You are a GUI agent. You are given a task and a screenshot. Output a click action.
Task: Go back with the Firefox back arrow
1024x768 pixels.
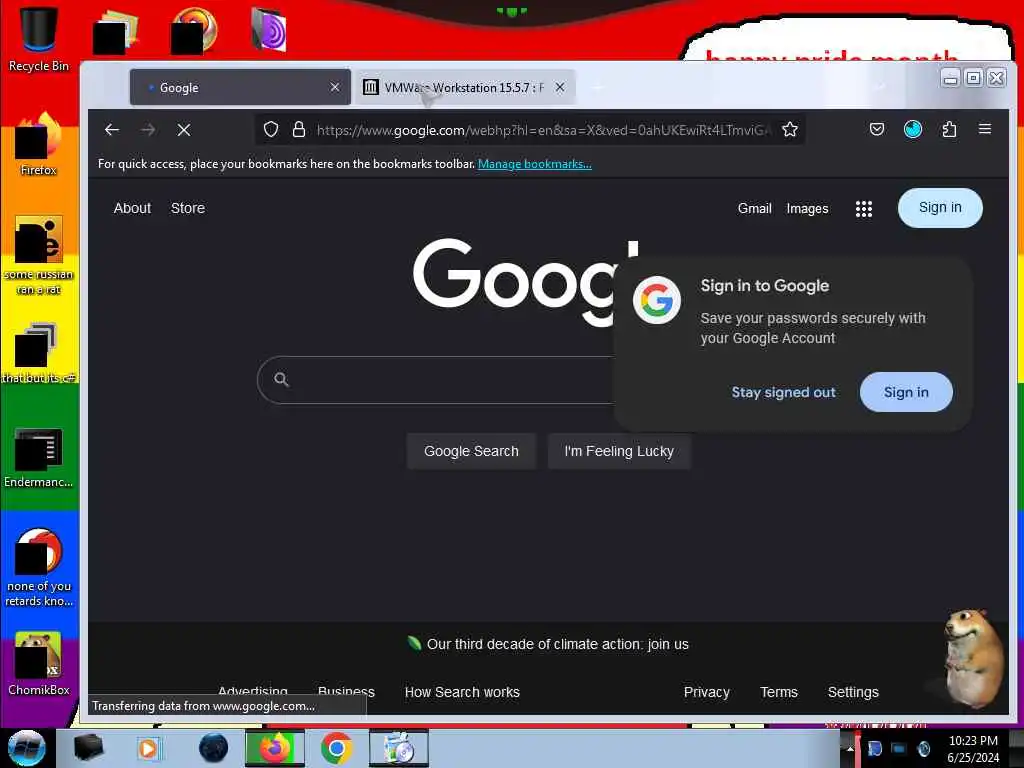[112, 130]
